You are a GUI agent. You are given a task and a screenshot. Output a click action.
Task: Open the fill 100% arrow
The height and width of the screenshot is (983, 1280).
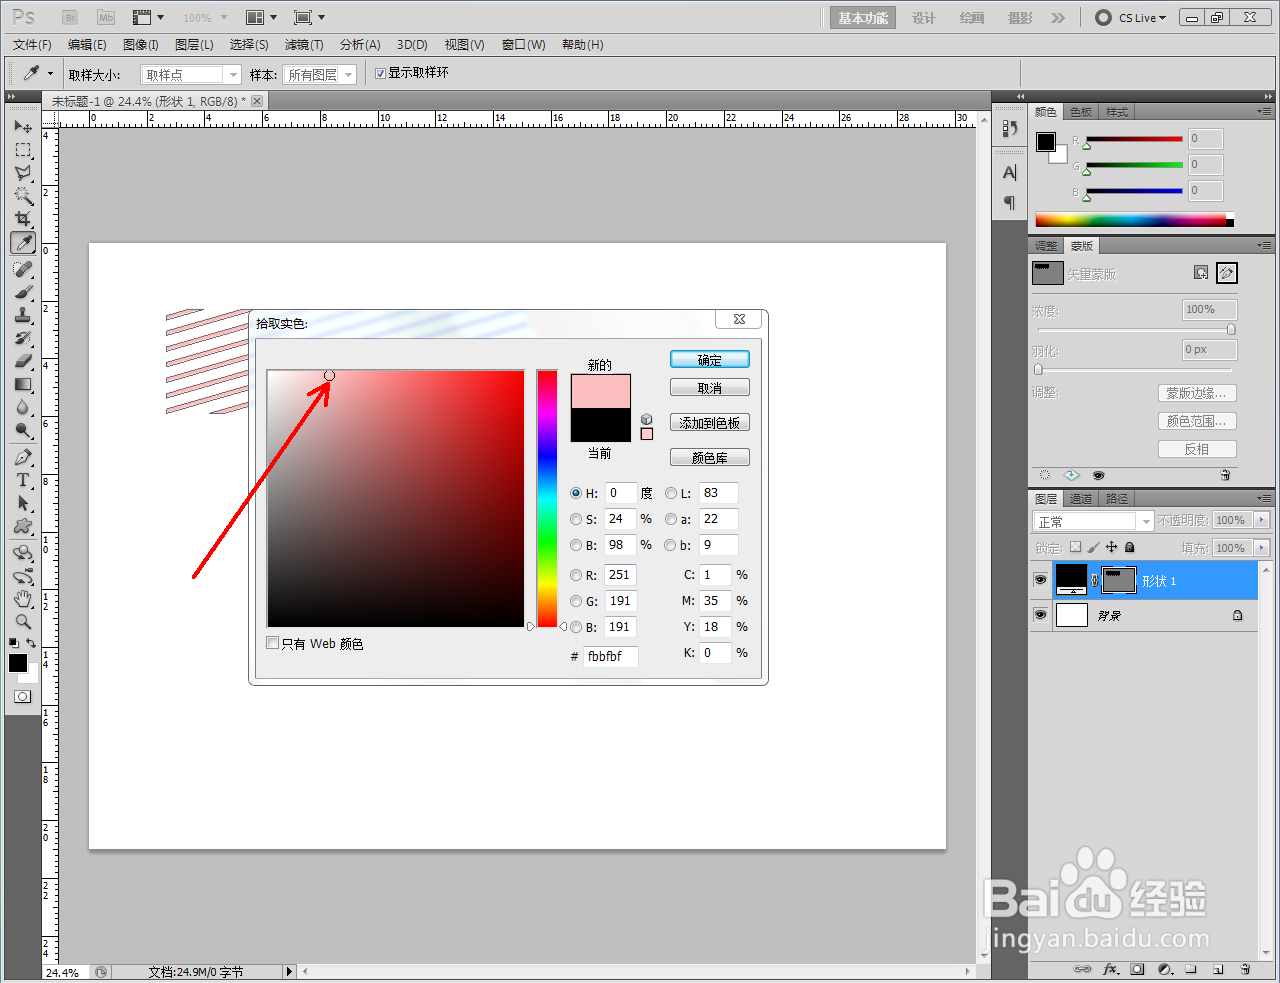[1261, 548]
